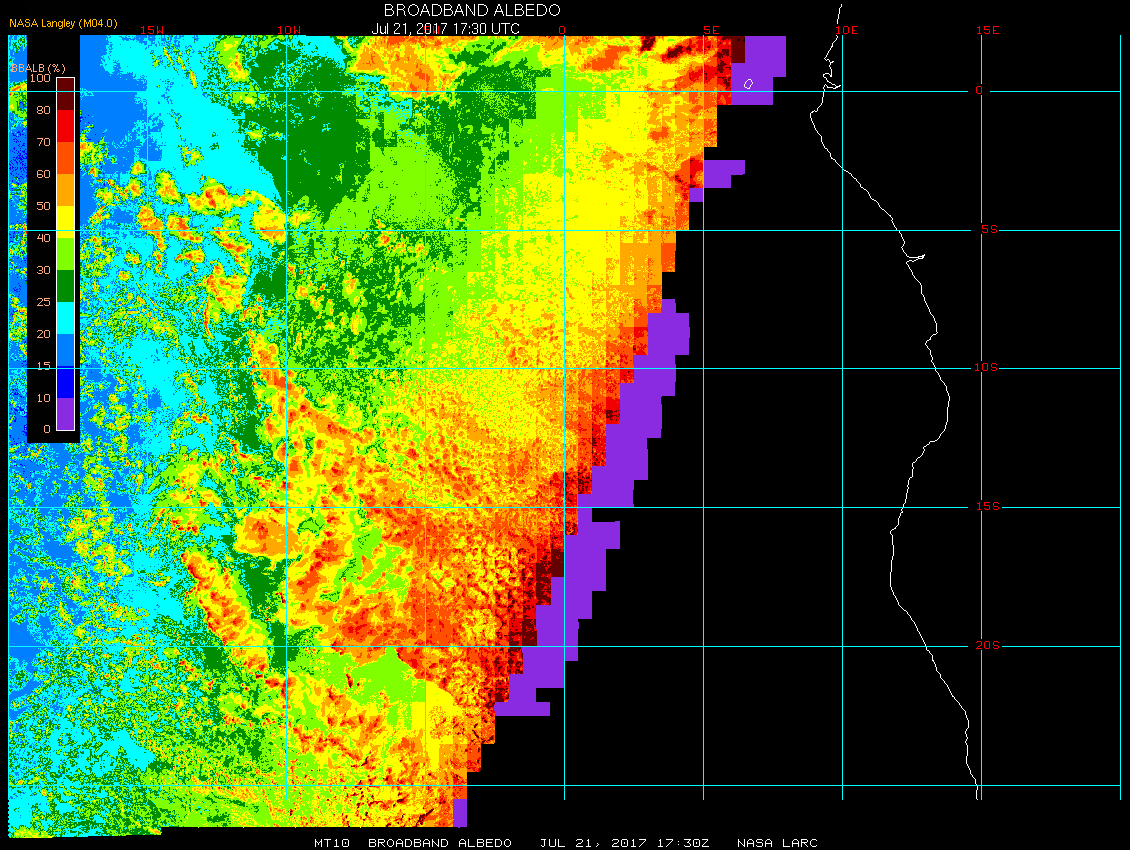The image size is (1130, 850).
Task: Click the MT10 text in the footer
Action: click(332, 843)
